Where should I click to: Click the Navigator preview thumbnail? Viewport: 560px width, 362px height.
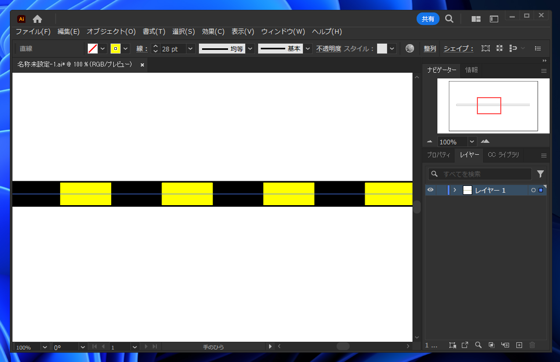point(493,106)
